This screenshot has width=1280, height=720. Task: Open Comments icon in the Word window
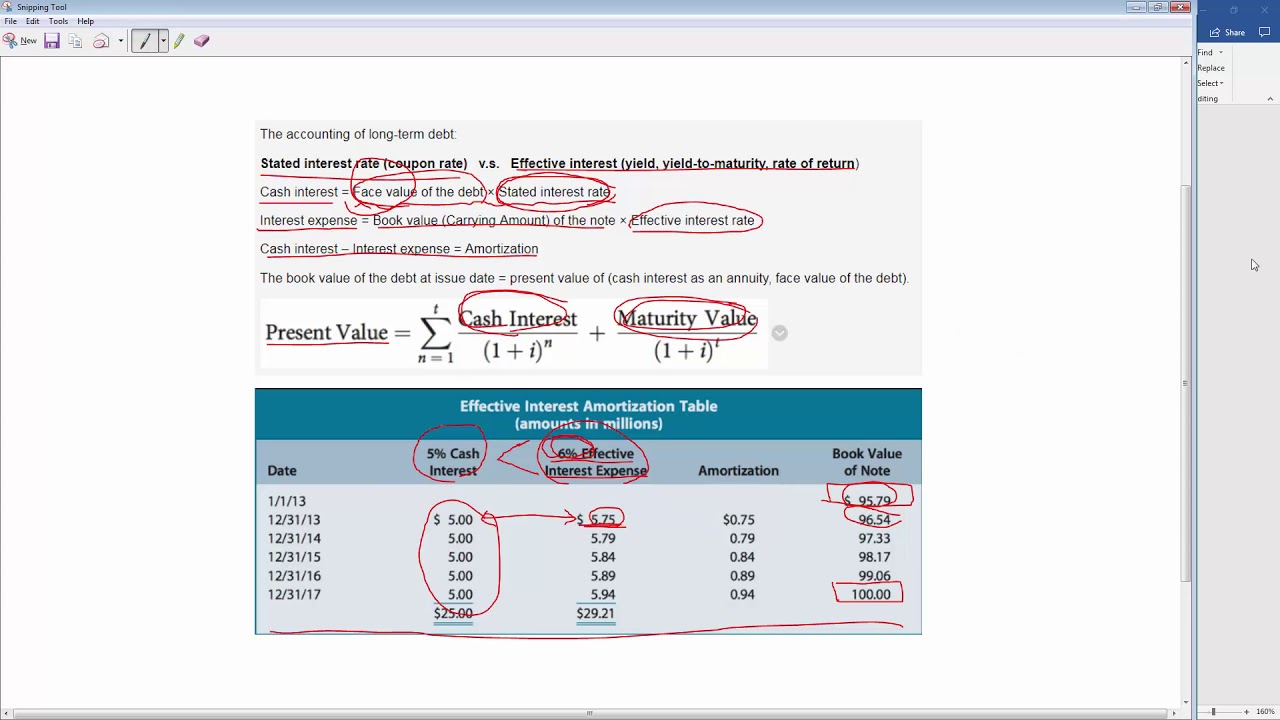tap(1264, 33)
